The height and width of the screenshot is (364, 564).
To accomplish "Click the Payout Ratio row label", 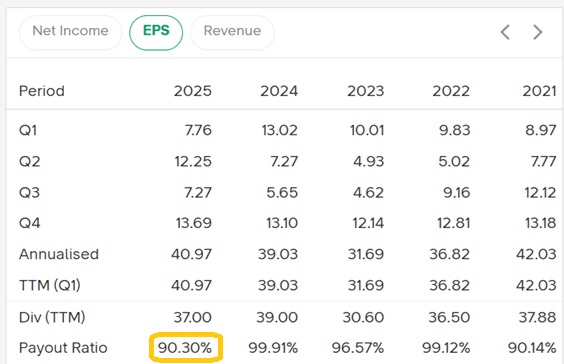I will pos(63,348).
